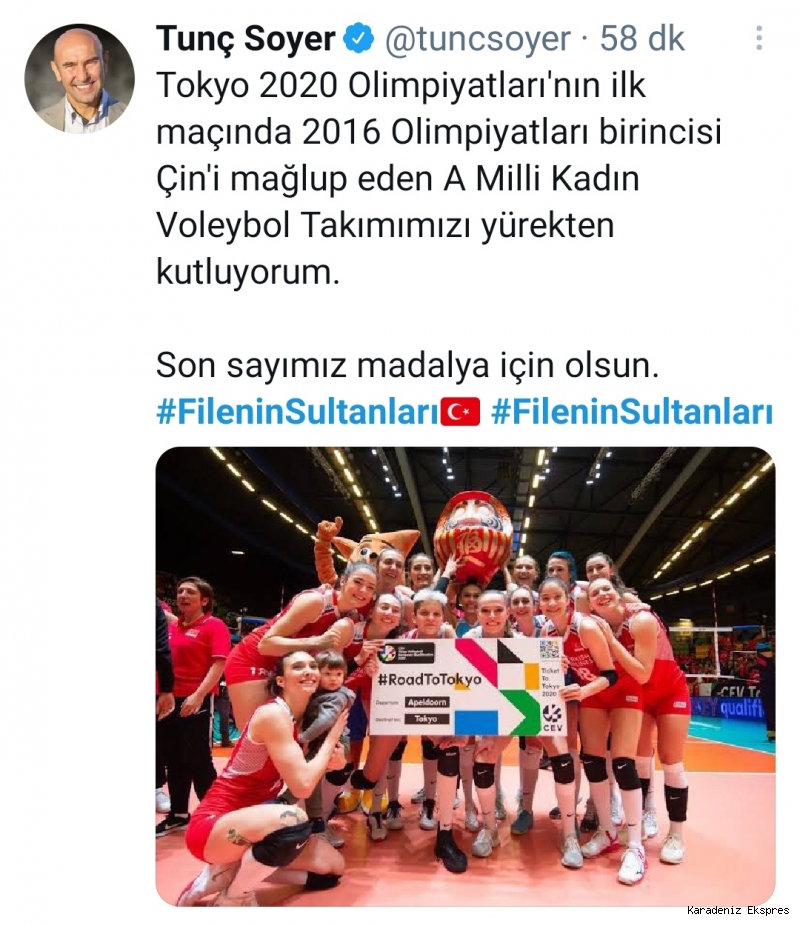Click the CEV logo on the ticket
Image resolution: width=800 pixels, height=926 pixels.
pos(552,717)
